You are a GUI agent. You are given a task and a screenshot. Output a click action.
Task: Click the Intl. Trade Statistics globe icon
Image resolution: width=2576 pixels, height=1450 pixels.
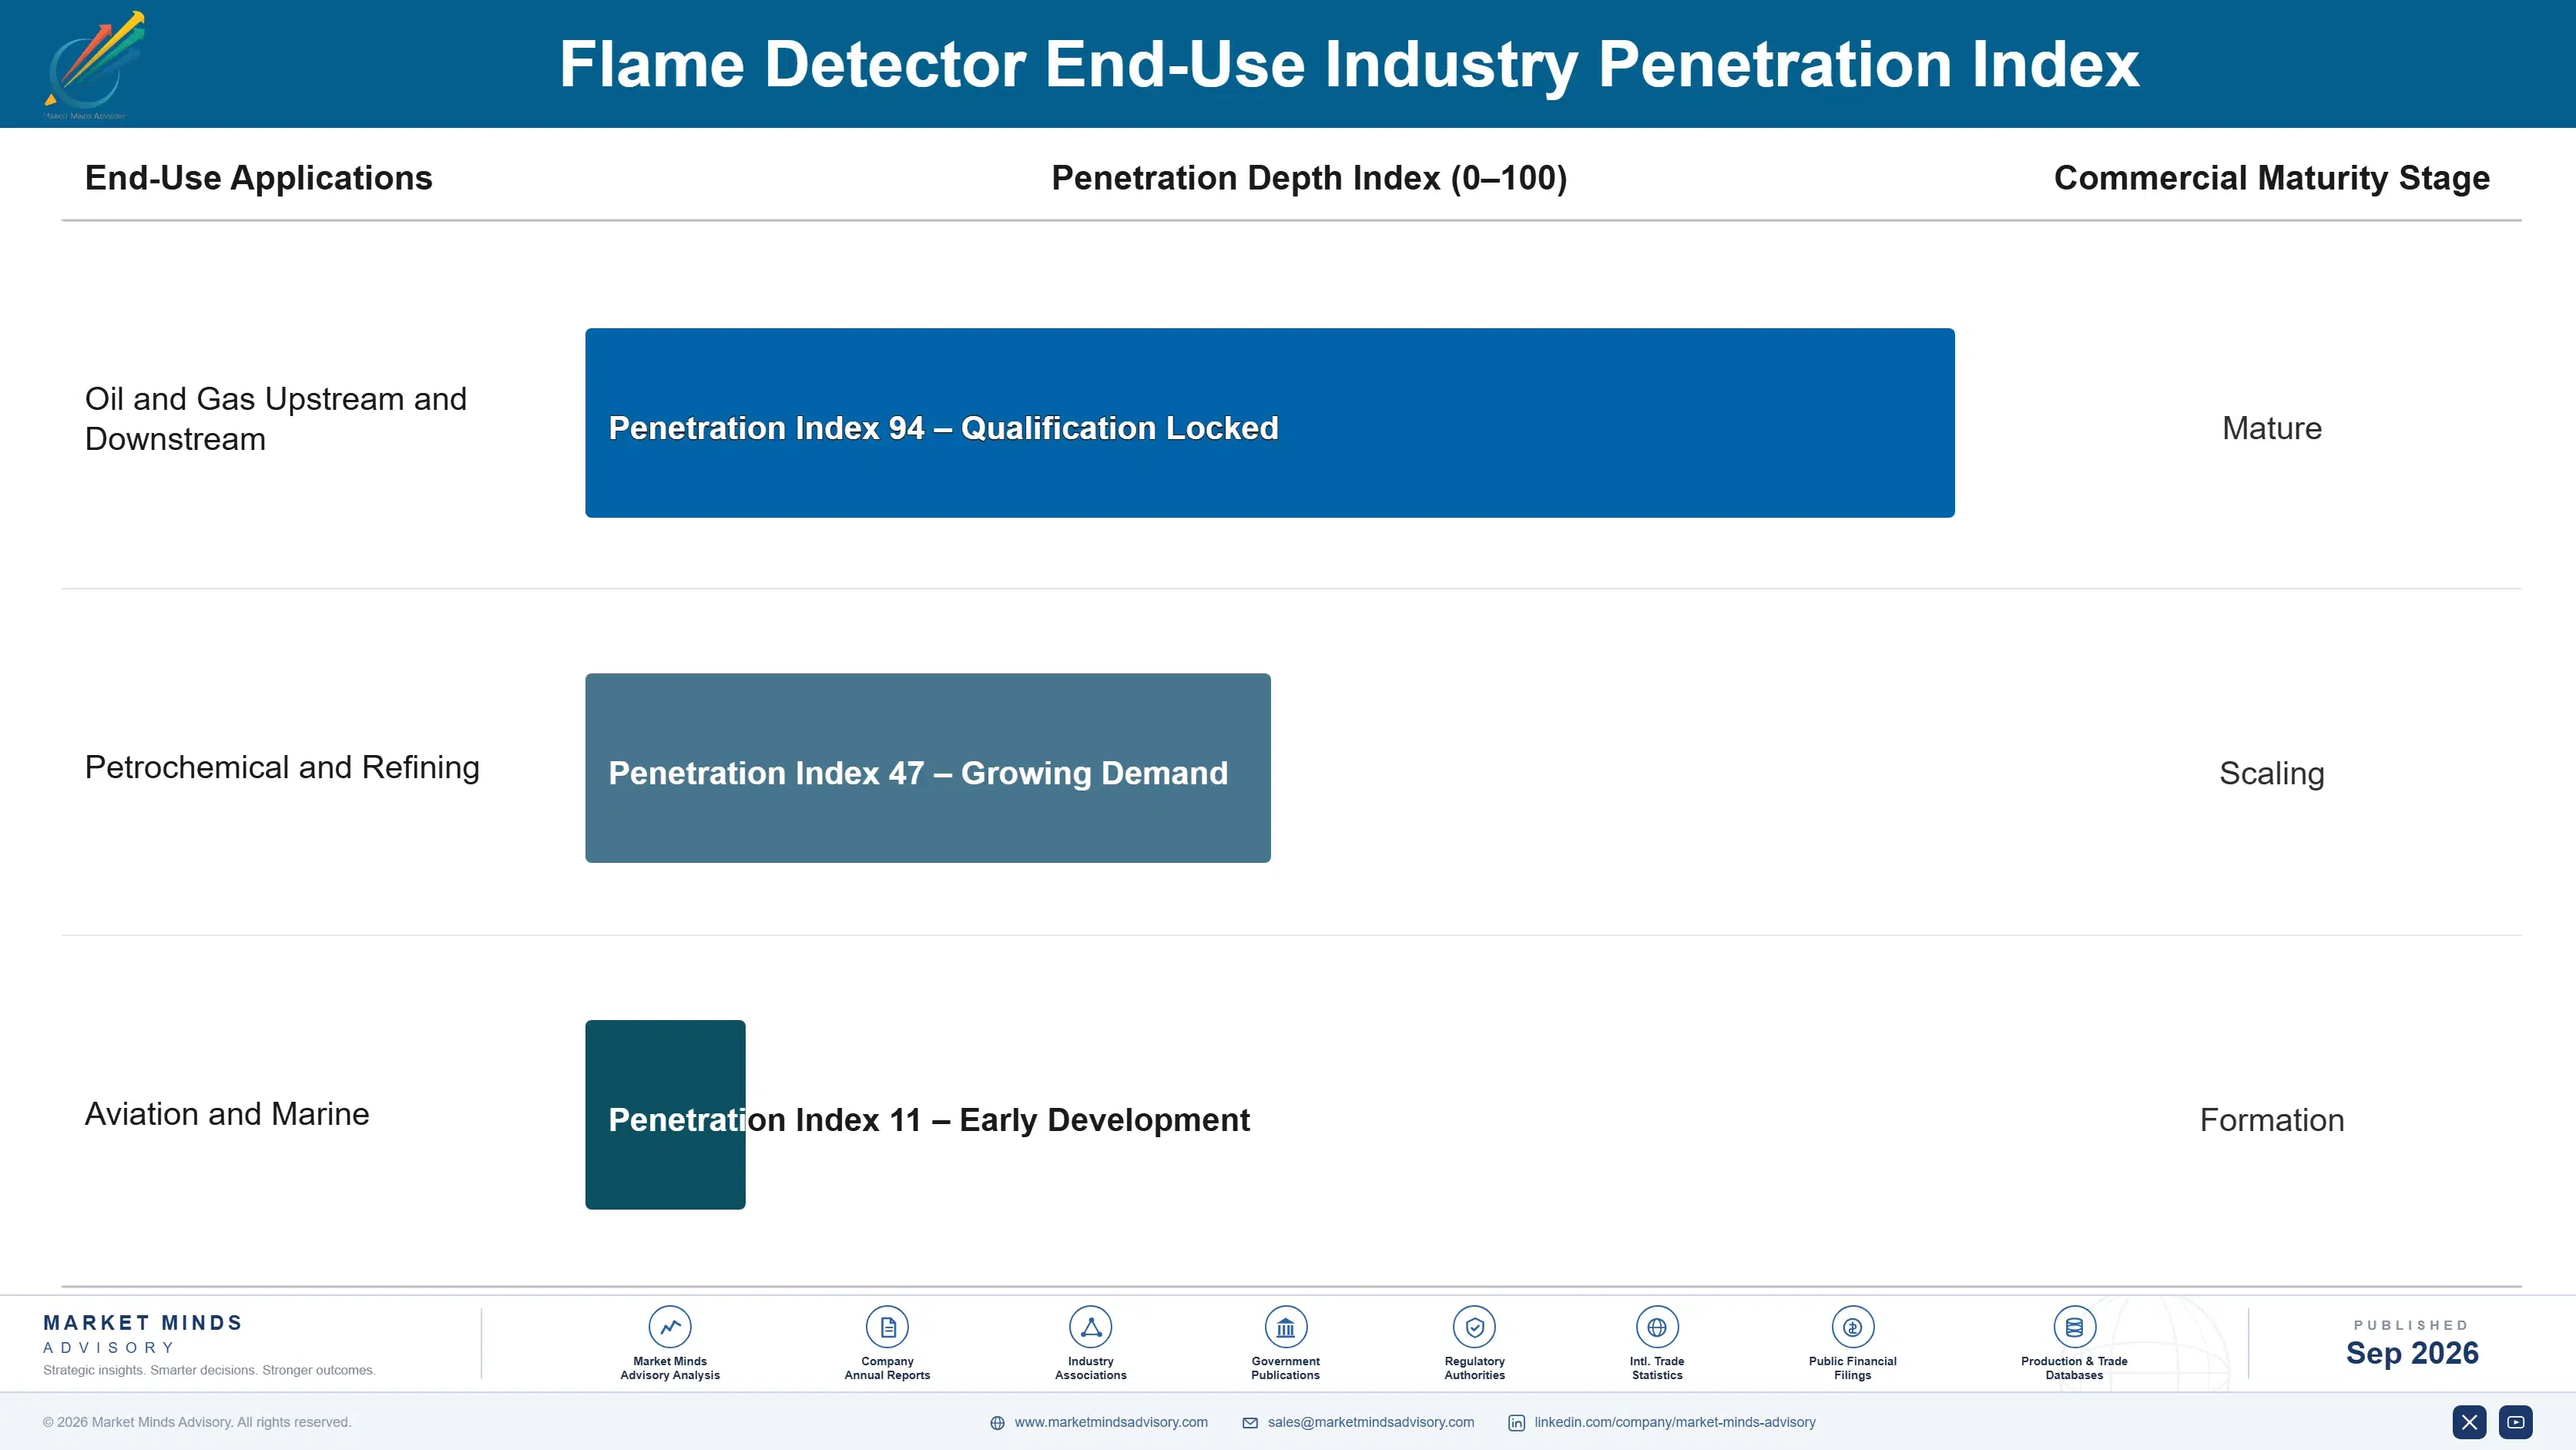point(1657,1327)
